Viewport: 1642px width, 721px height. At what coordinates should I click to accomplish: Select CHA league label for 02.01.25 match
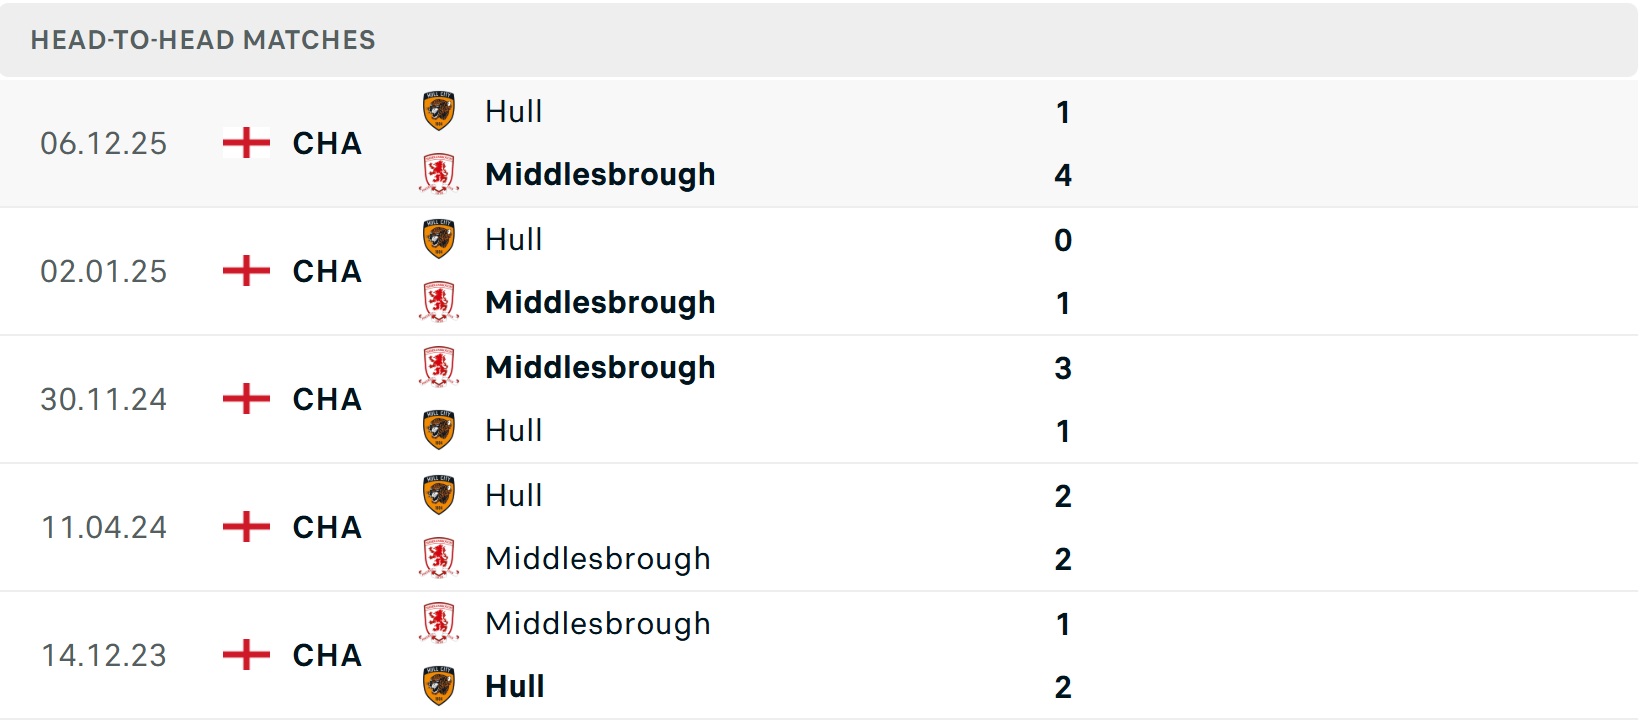coord(327,271)
